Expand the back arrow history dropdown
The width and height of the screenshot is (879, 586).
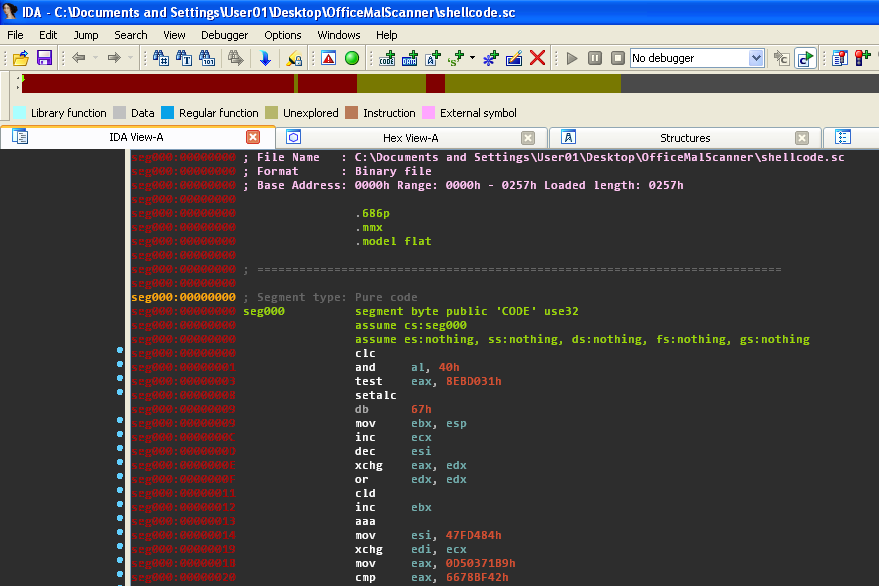click(x=95, y=58)
